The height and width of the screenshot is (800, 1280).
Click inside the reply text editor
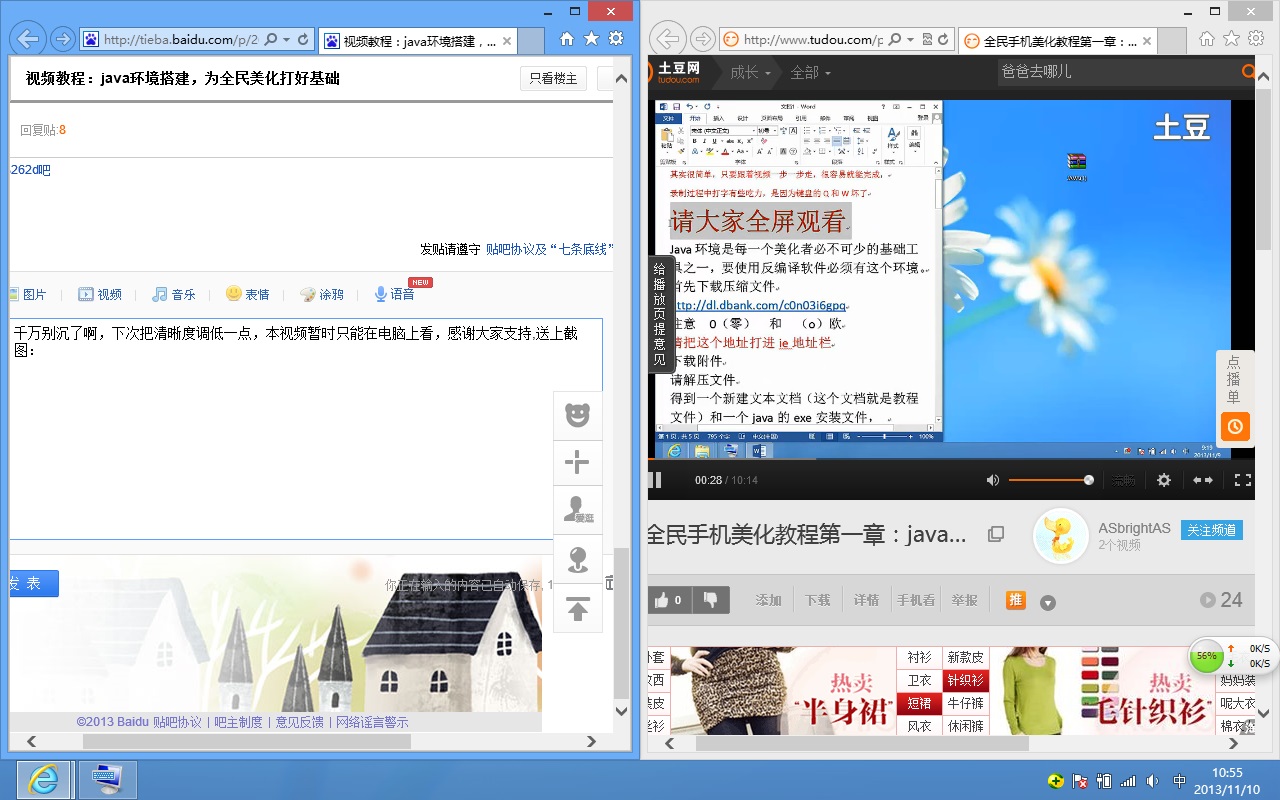tap(306, 428)
